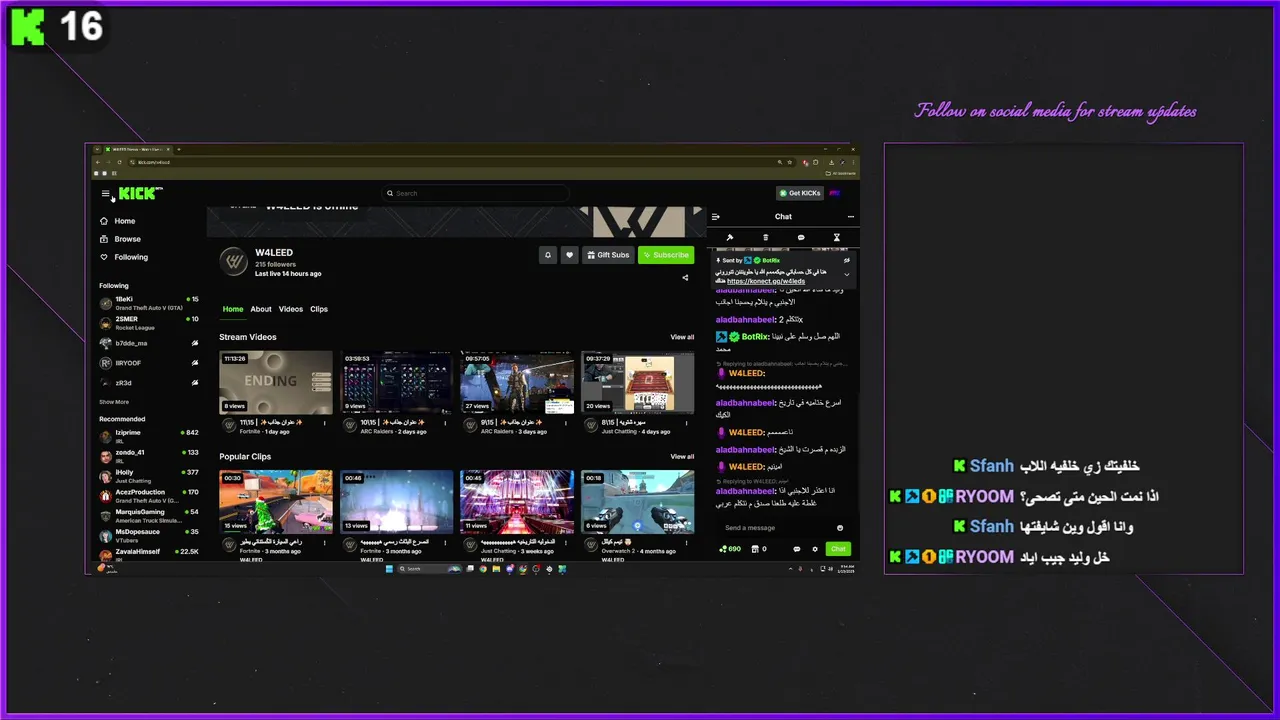Click the Gift Subs button

(608, 255)
